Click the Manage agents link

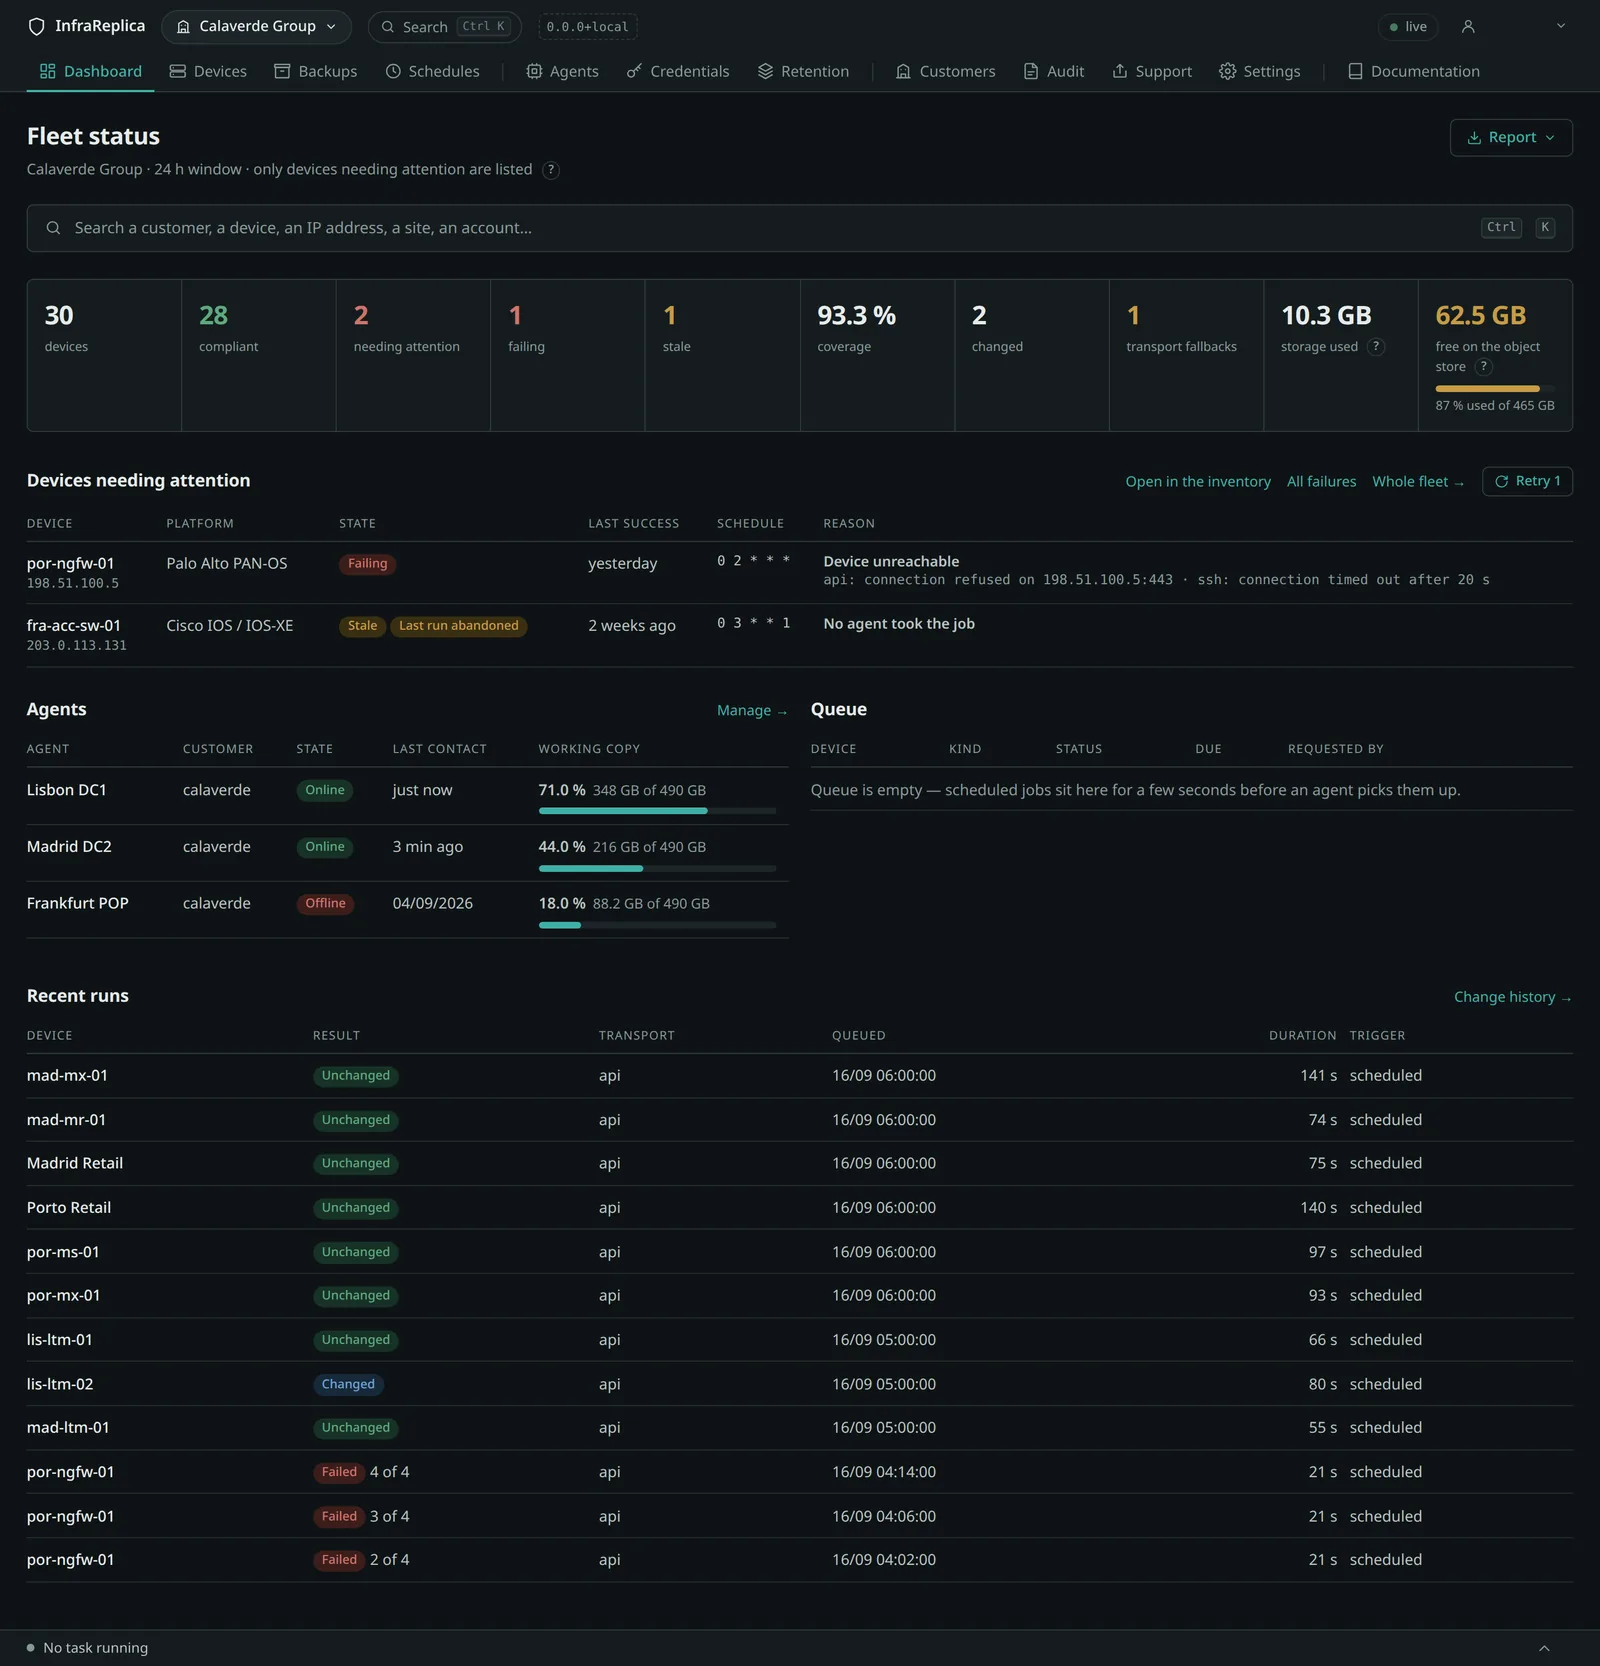[x=752, y=711]
